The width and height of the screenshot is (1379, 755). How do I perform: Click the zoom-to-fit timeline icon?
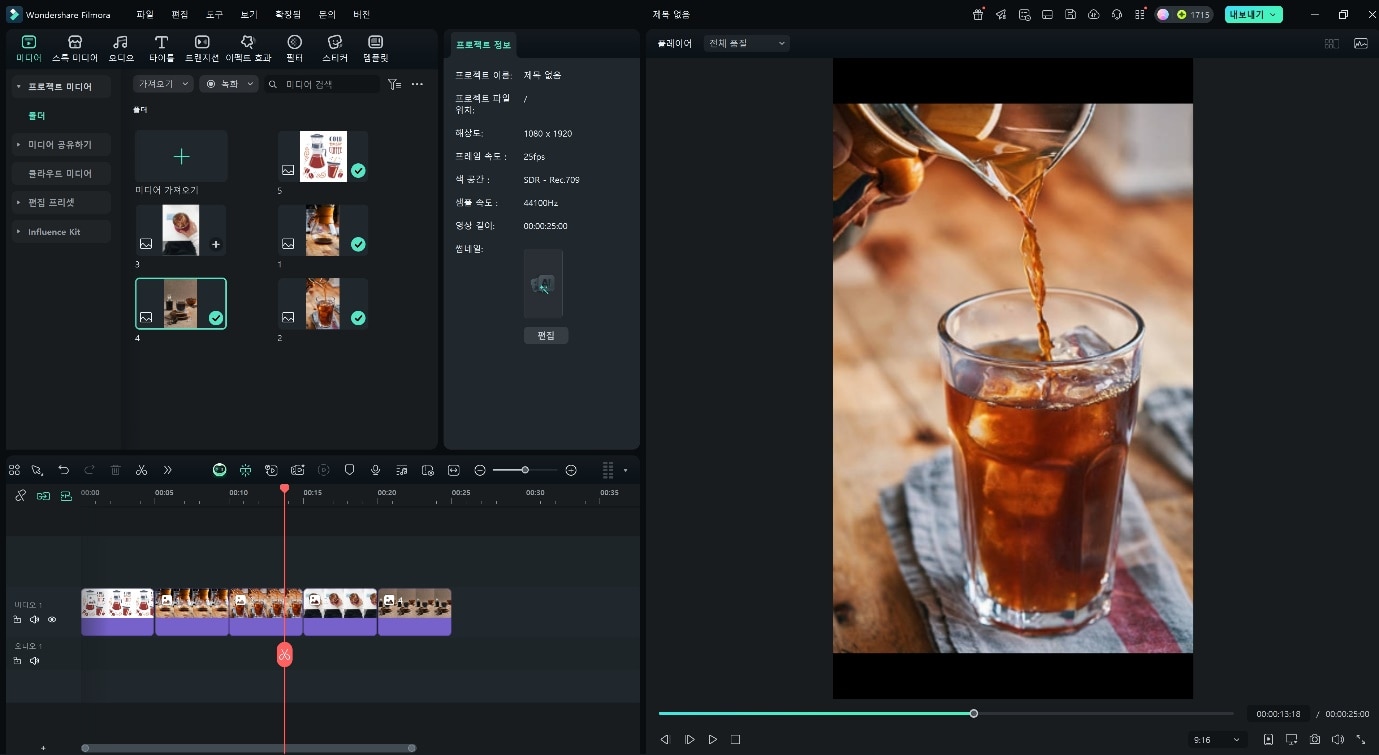453,470
